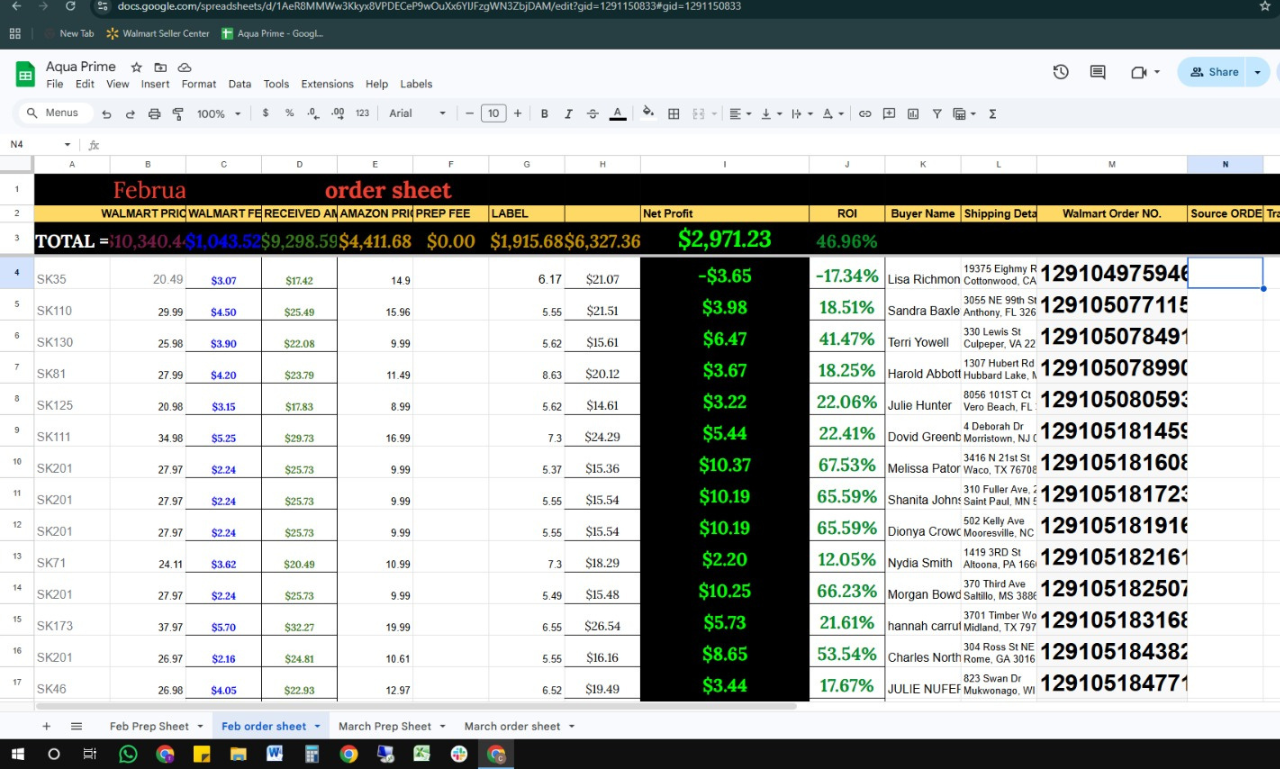
Task: Open horizontal align dropdown
Action: [740, 114]
